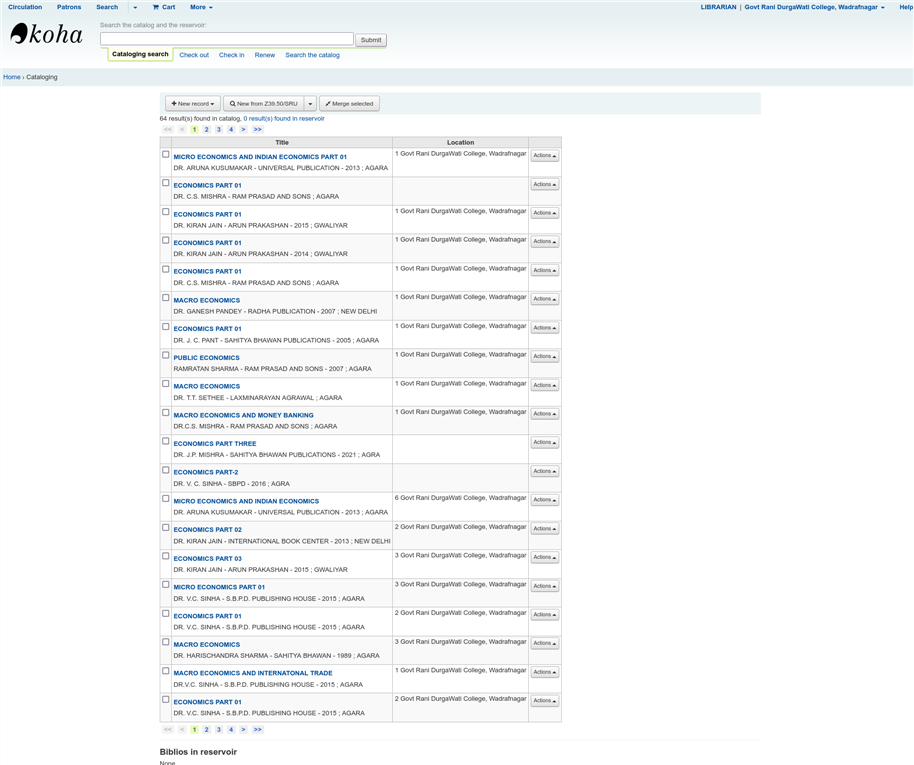The image size is (914, 765).
Task: Tick checkbox for Economics Part Three
Action: [166, 441]
